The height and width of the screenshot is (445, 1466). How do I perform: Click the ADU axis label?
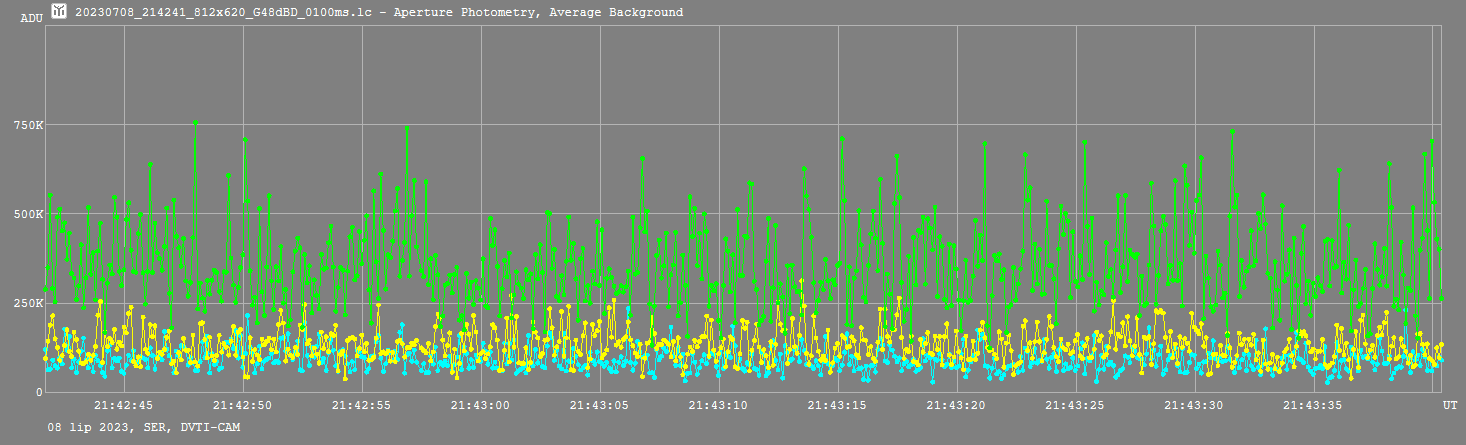31,18
